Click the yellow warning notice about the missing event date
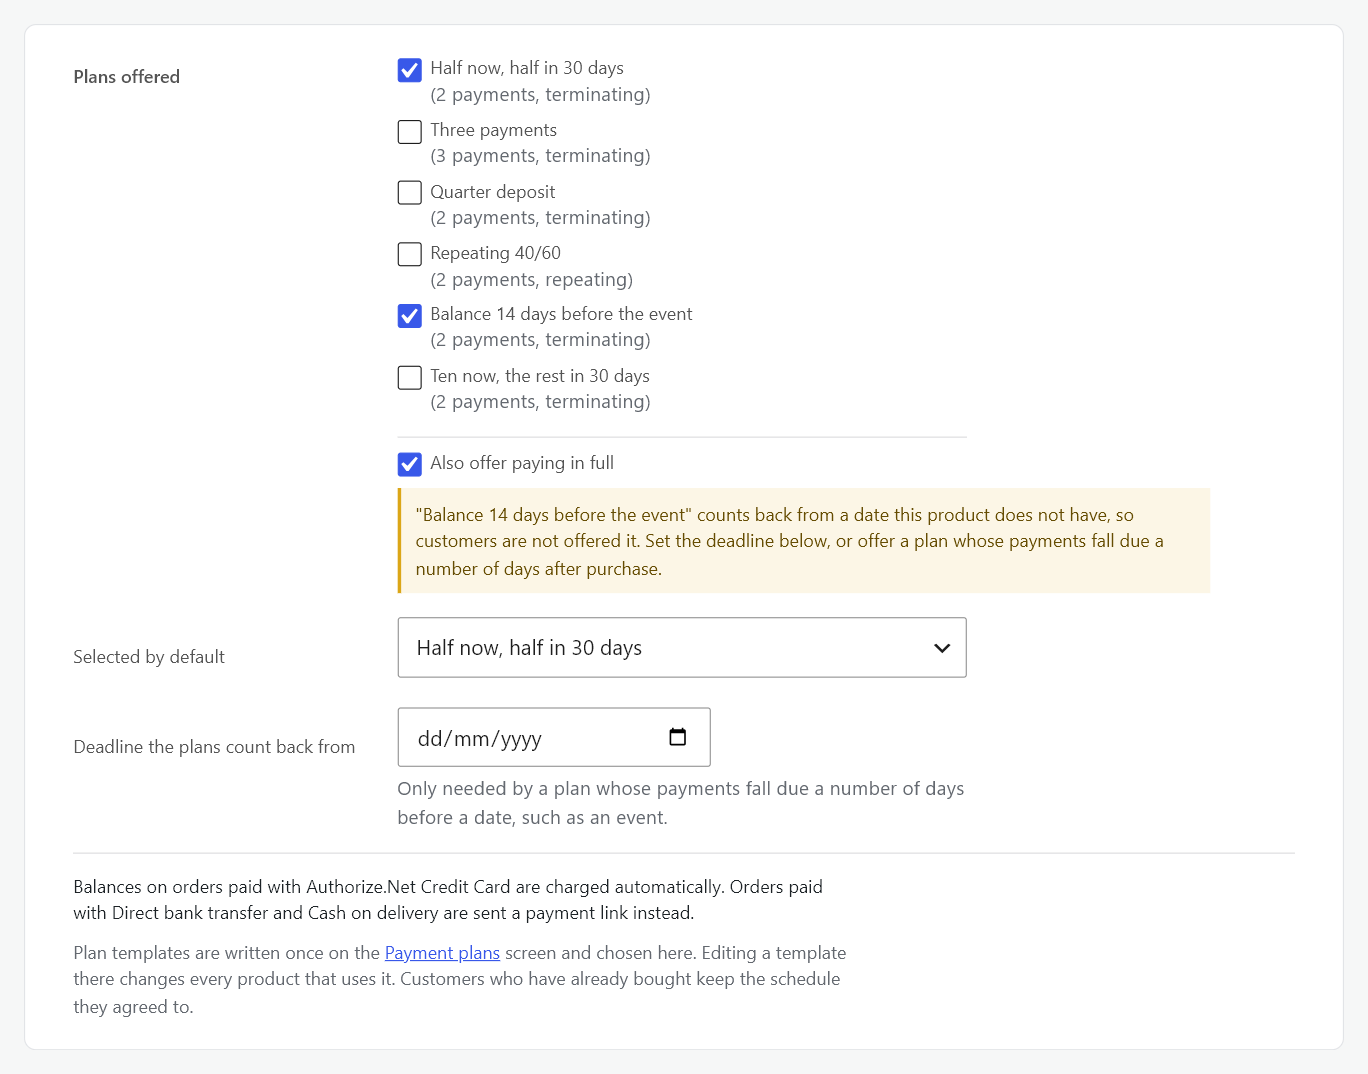 tap(804, 541)
